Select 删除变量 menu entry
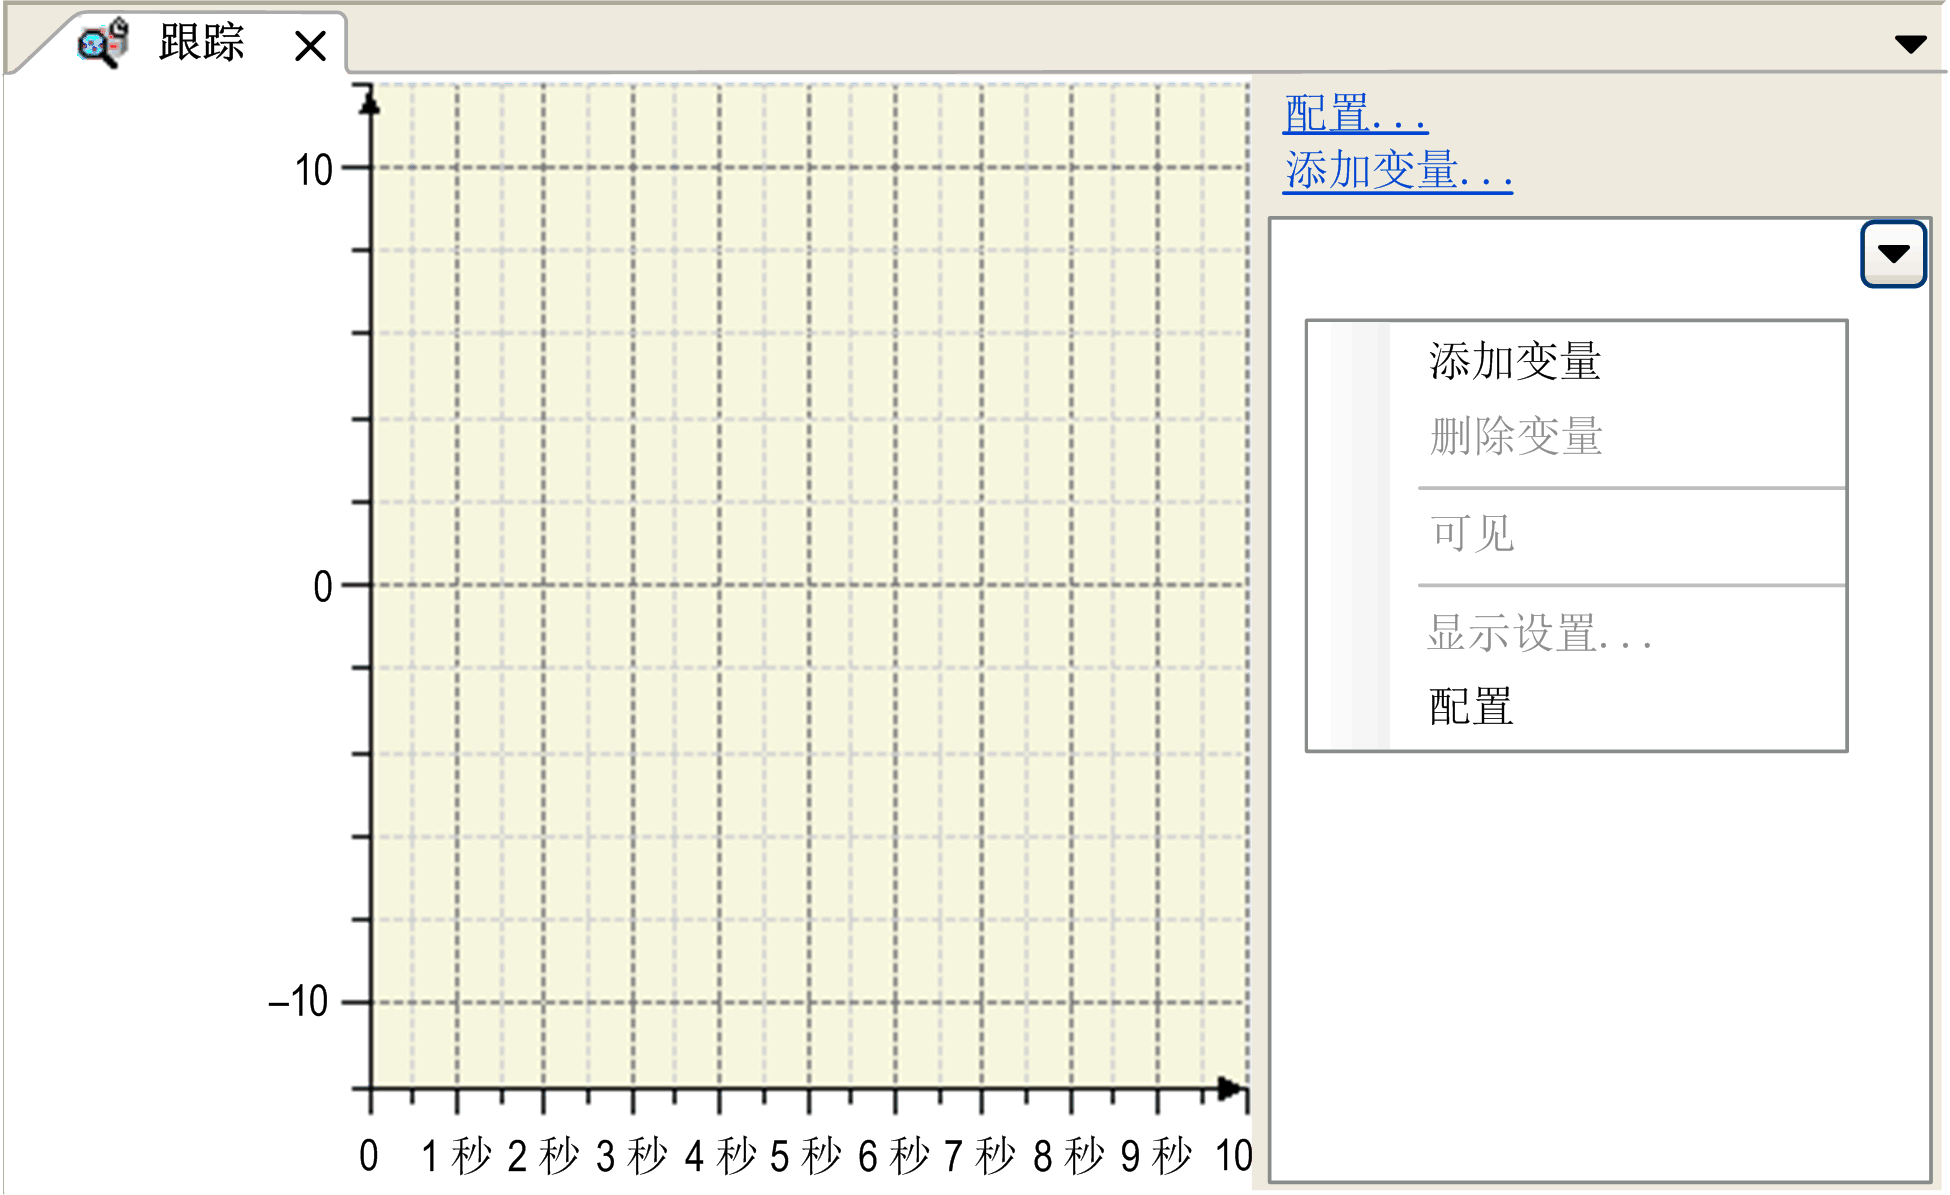The image size is (1950, 1195). point(1514,437)
